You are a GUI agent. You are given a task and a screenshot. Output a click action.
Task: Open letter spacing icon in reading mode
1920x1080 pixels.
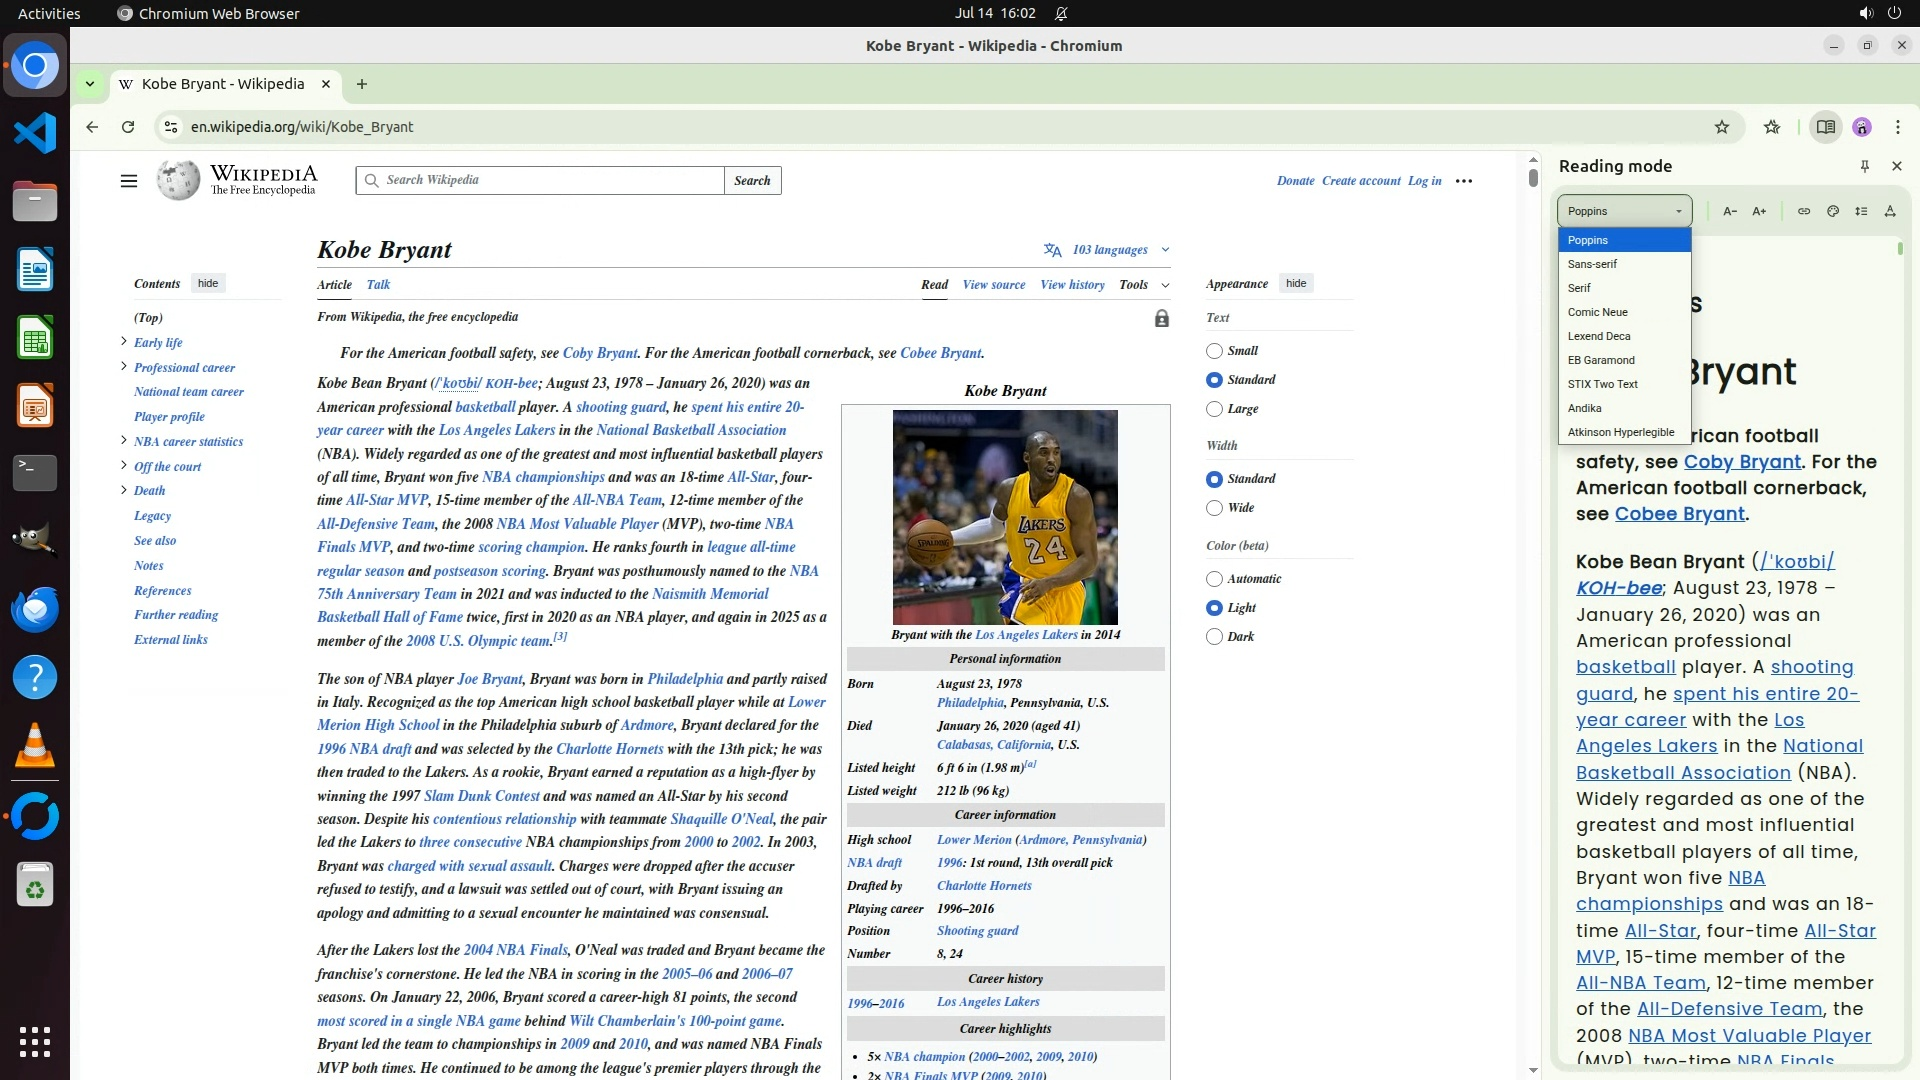coord(1890,211)
